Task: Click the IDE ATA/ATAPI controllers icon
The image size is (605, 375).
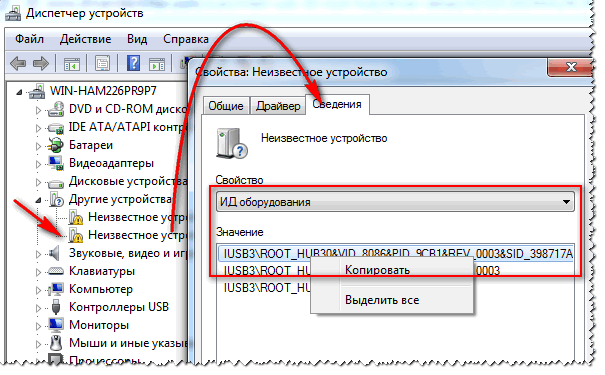Action: pyautogui.click(x=56, y=127)
